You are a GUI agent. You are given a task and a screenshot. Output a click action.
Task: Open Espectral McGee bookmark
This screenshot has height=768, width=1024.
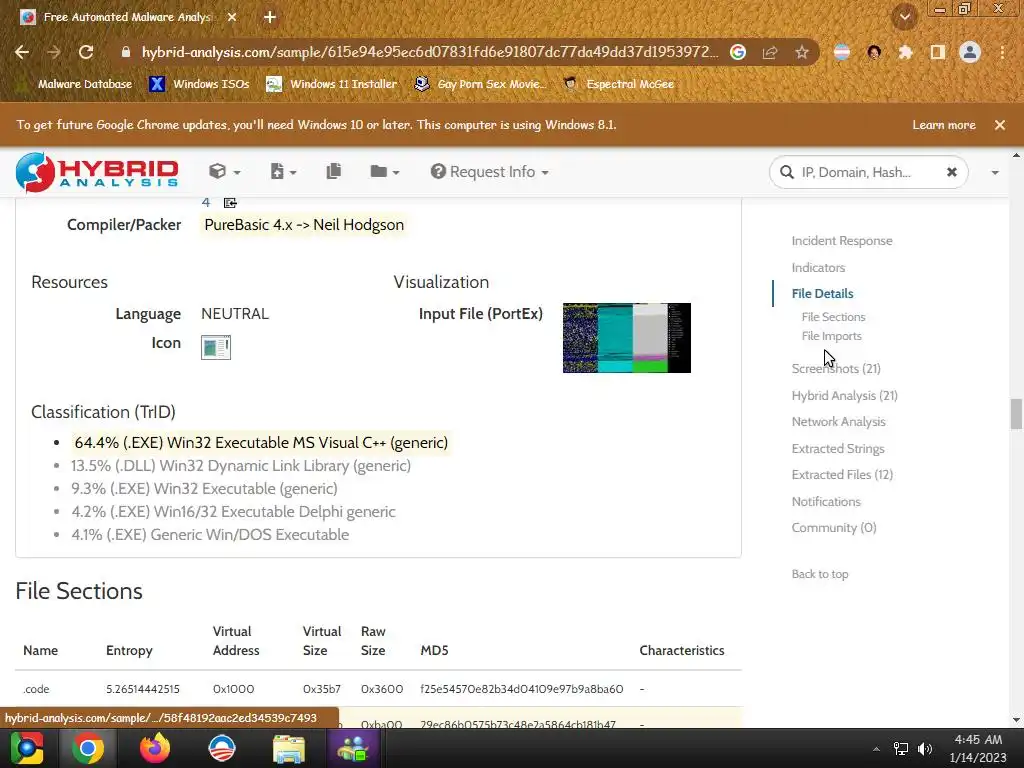pyautogui.click(x=618, y=84)
